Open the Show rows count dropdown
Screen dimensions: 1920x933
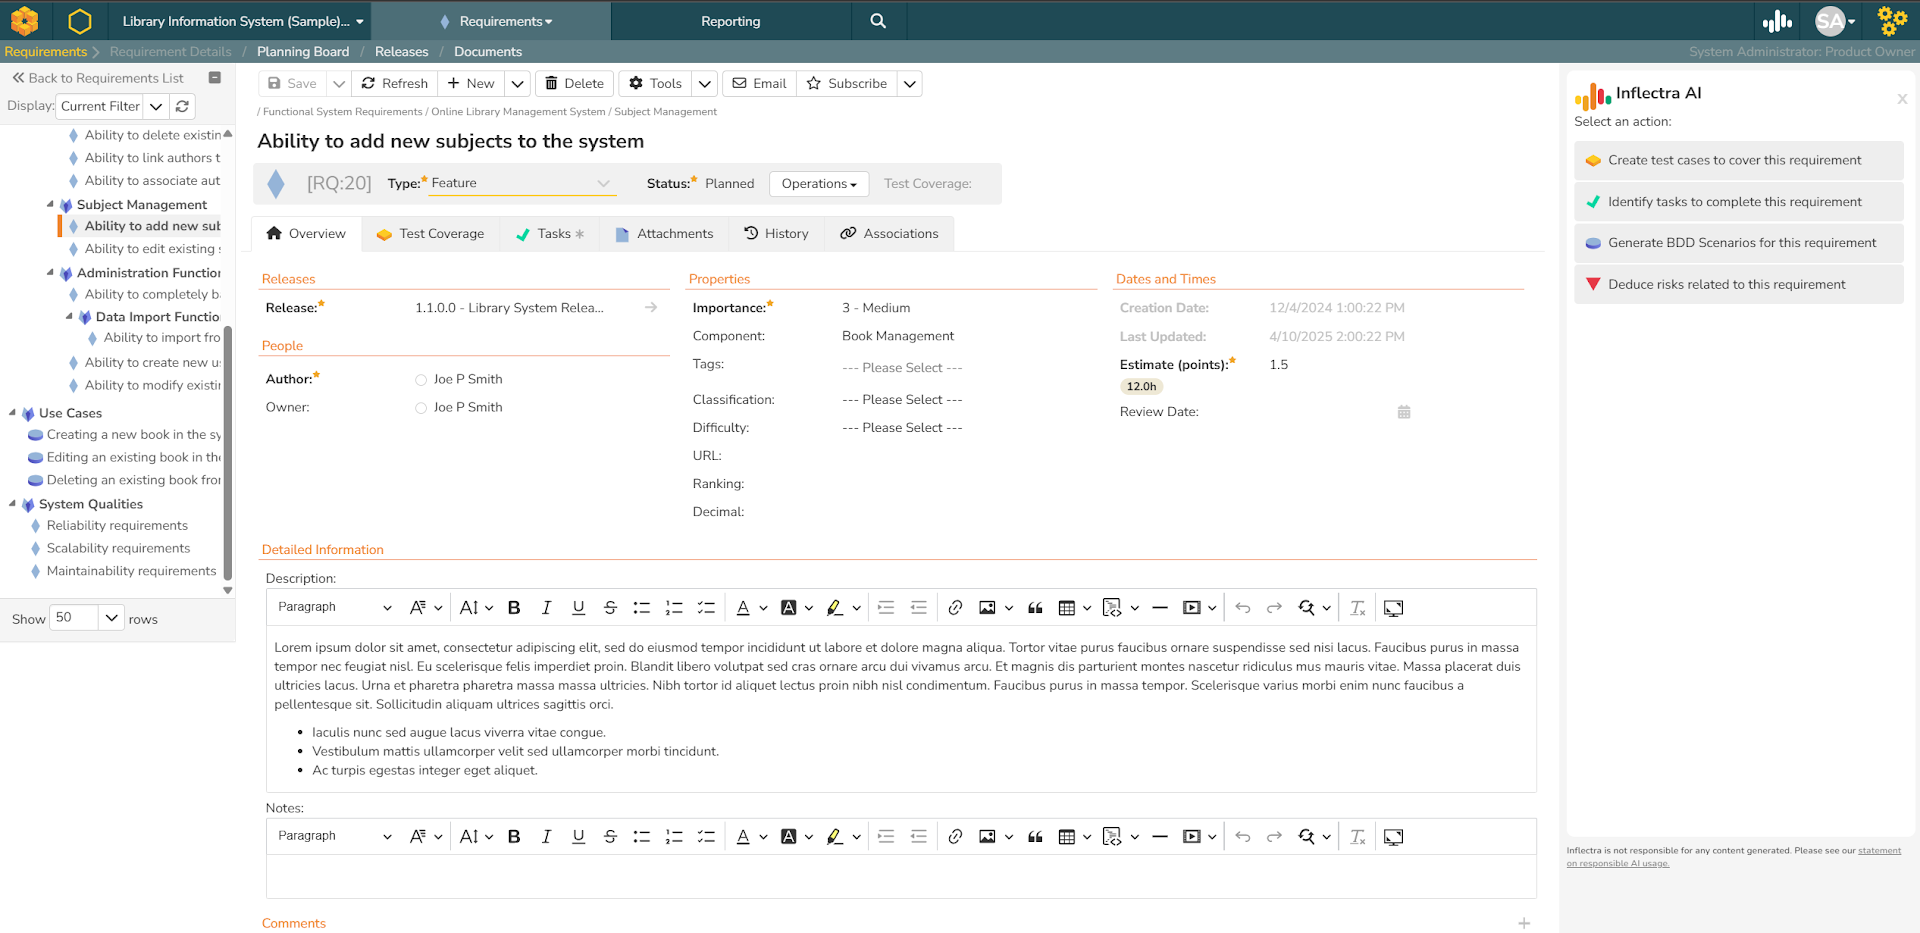coord(111,618)
